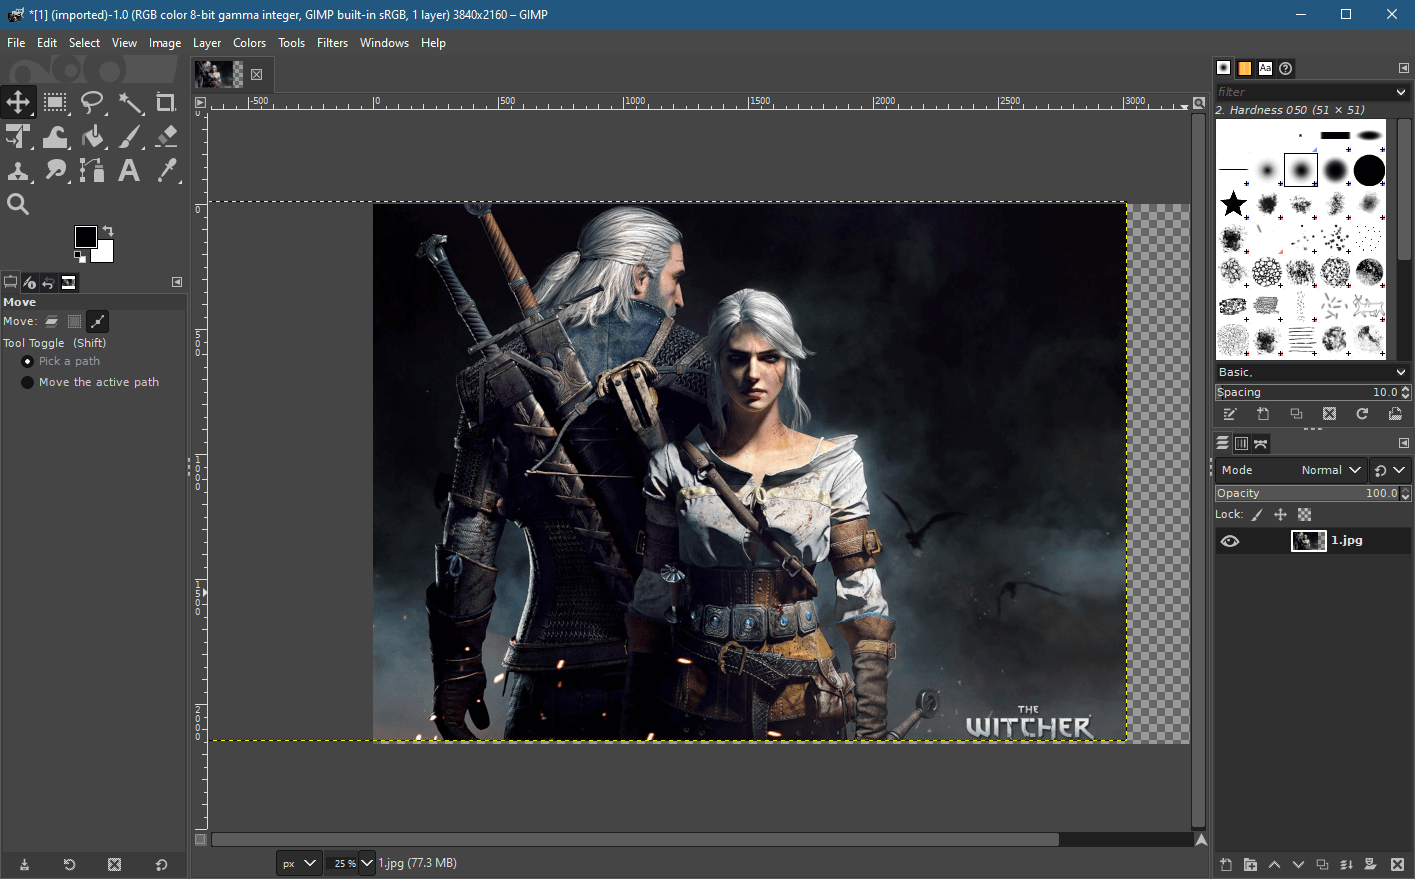1415x879 pixels.
Task: Close the 1.jpg image tab
Action: [x=256, y=74]
